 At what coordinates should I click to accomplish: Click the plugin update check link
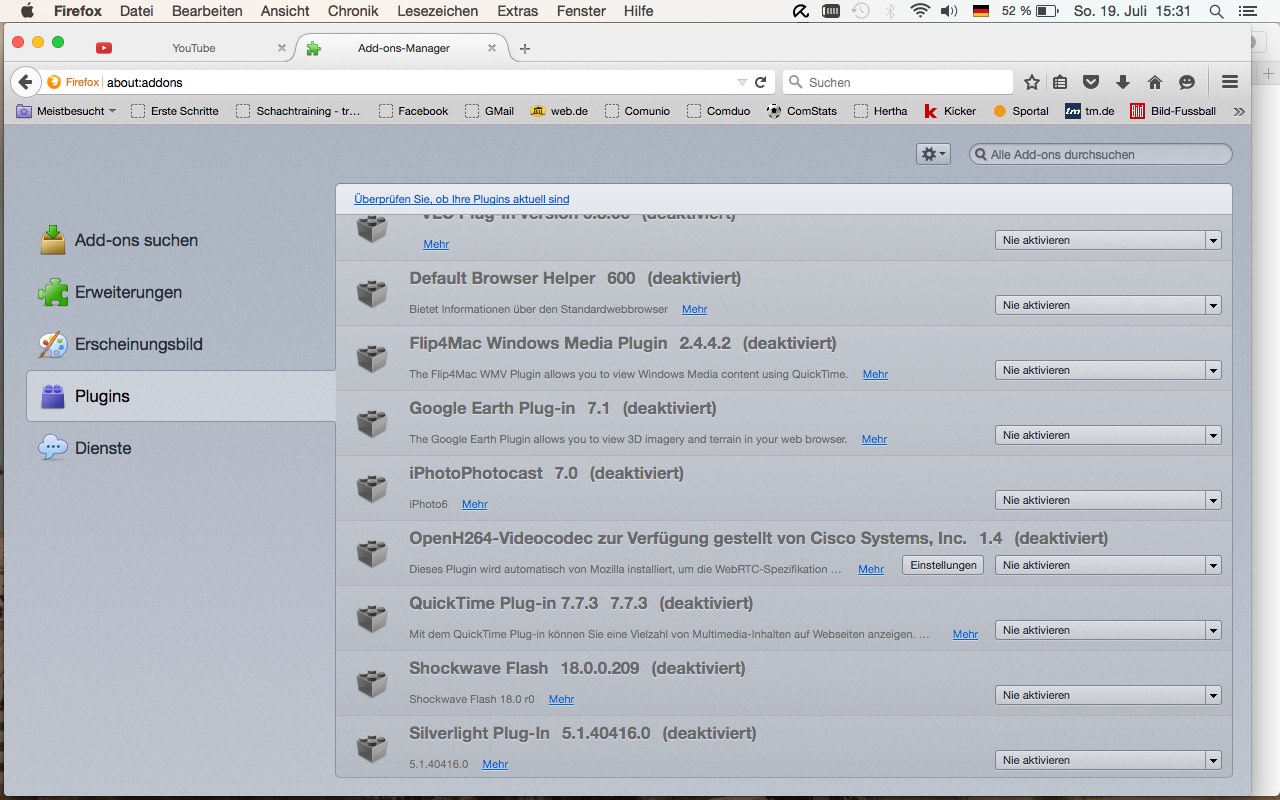461,199
